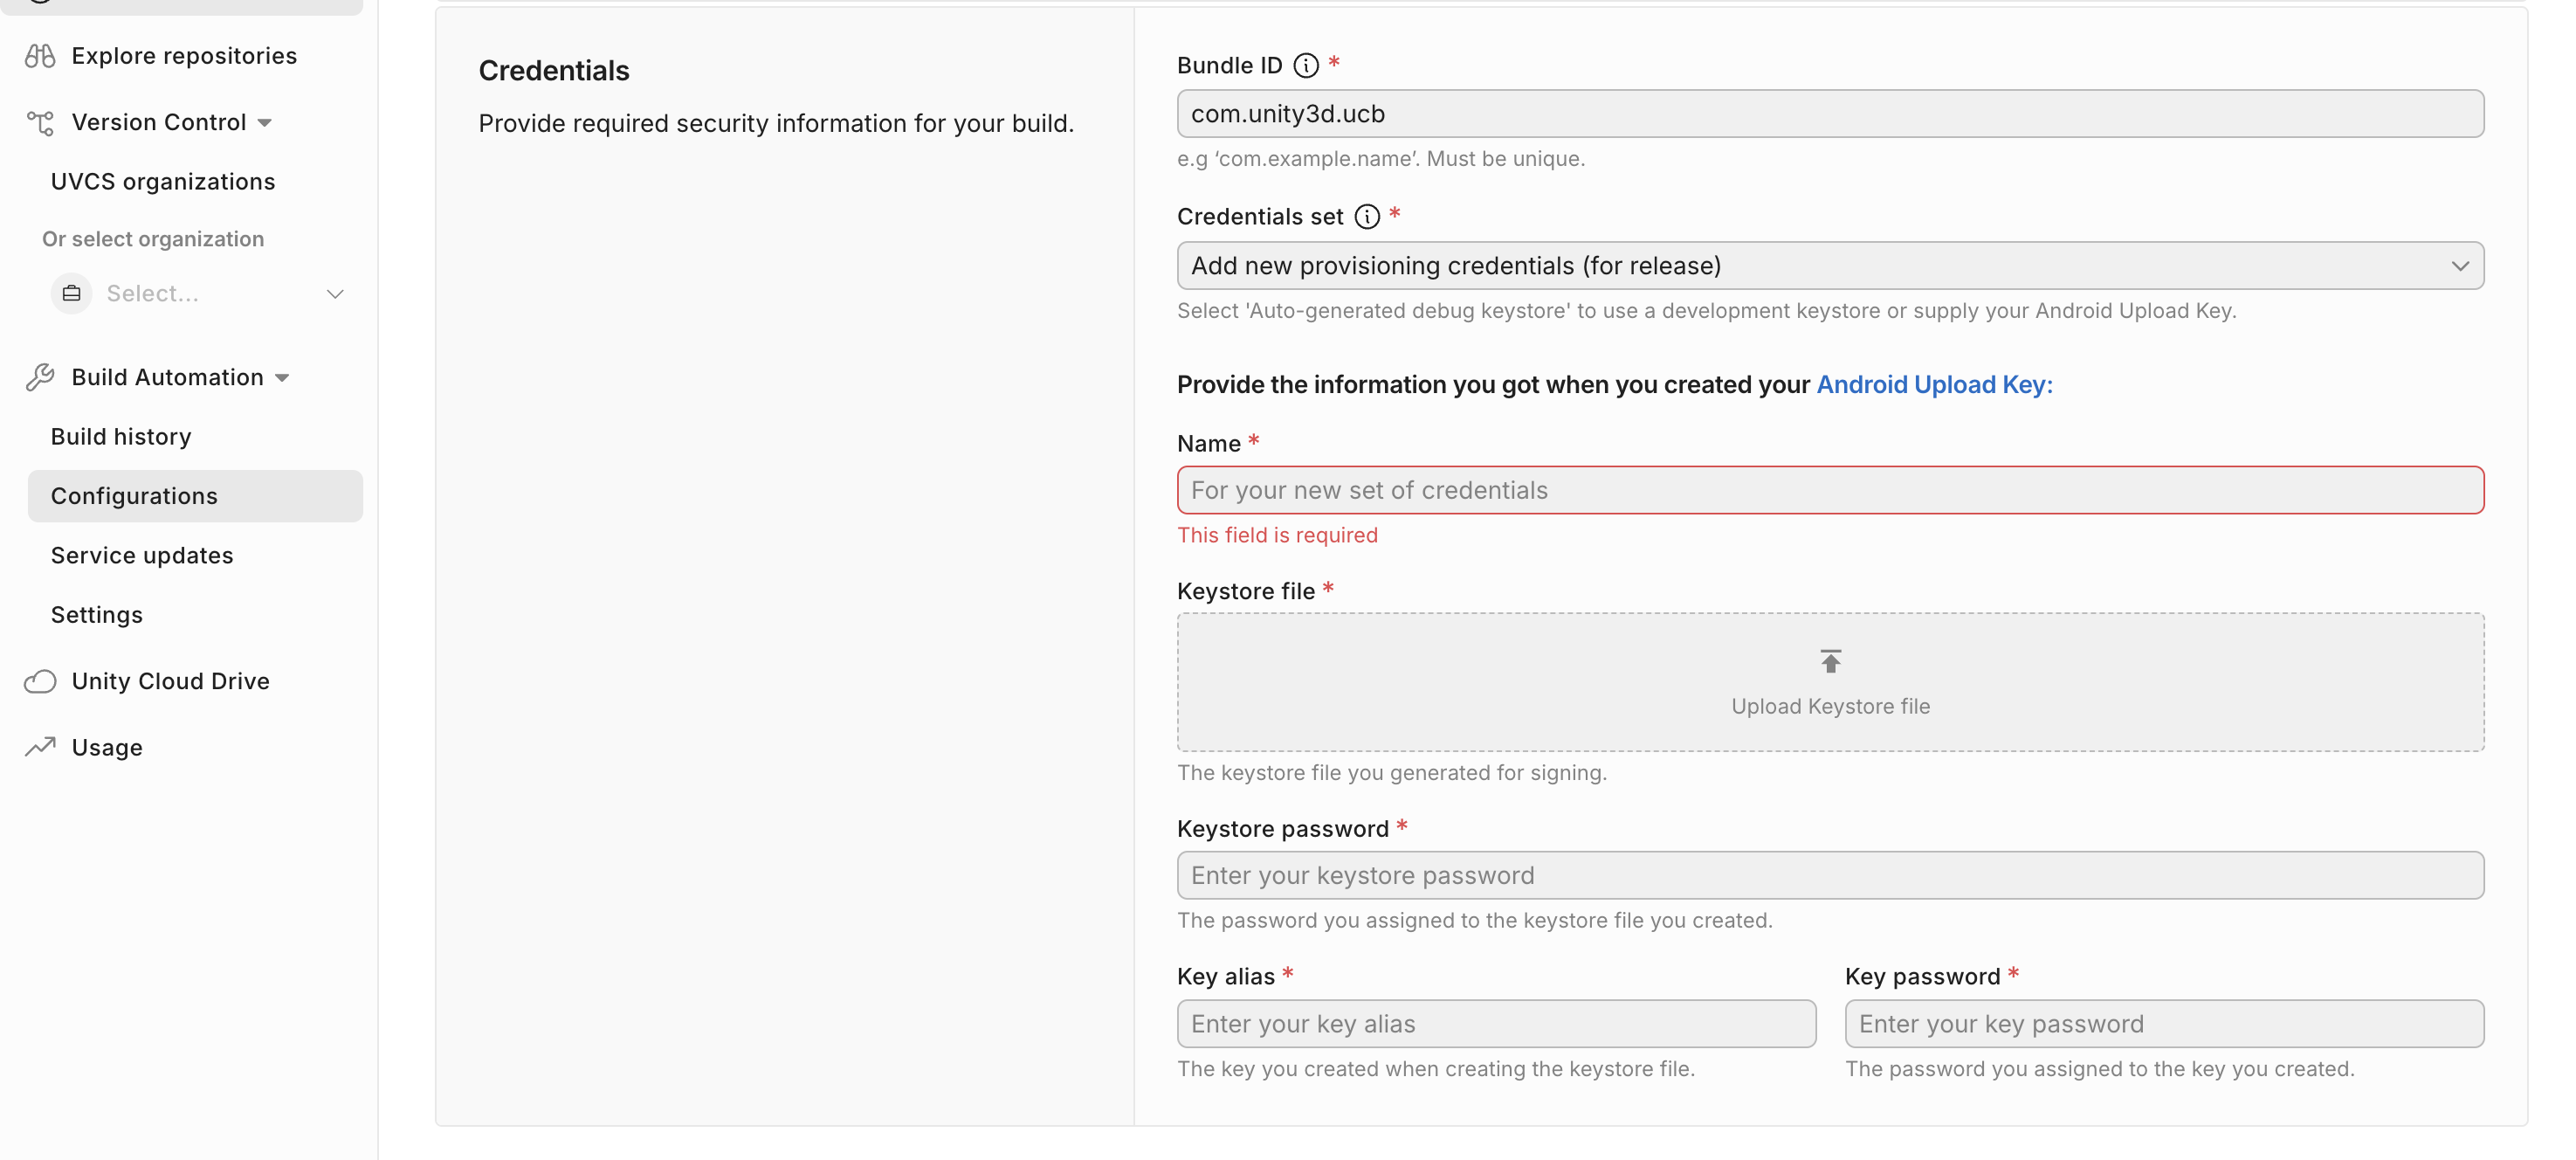Click the upload arrow icon in Keystore area
Viewport: 2576px width, 1160px height.
[x=1830, y=660]
